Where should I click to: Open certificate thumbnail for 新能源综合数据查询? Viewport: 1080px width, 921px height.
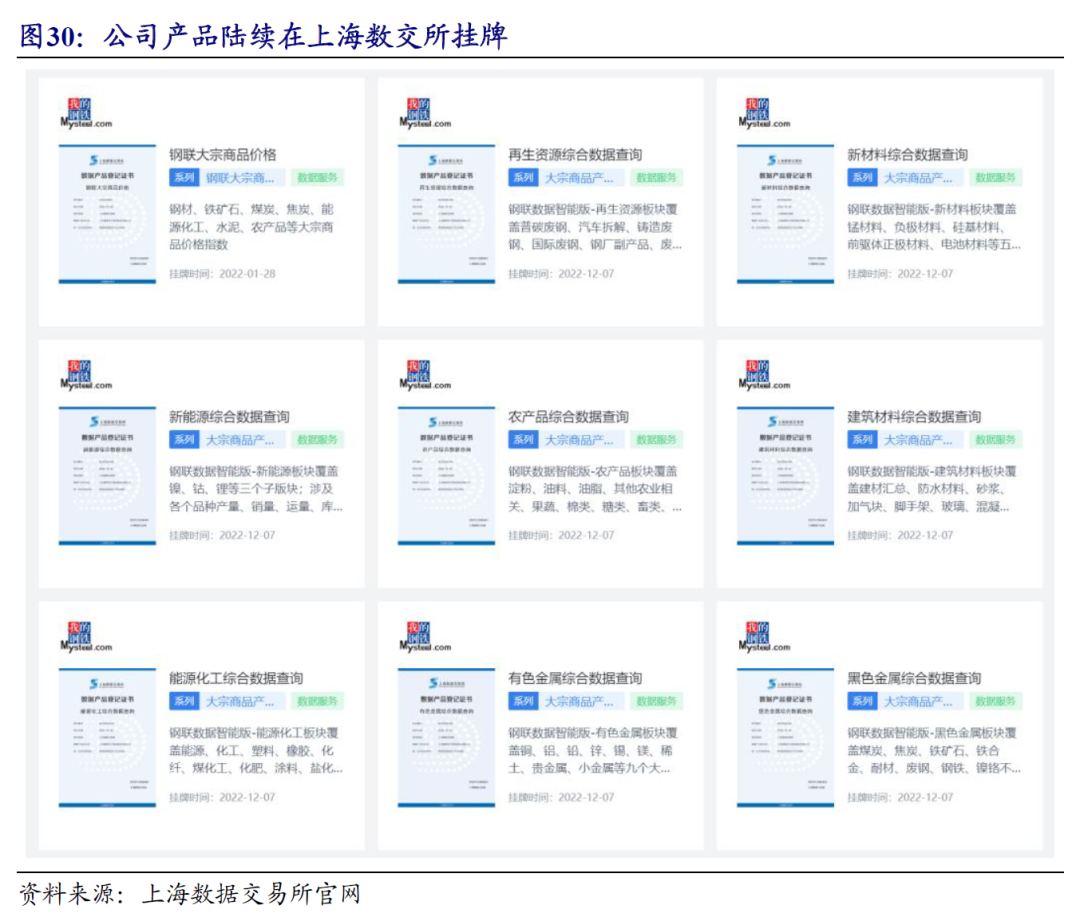click(107, 476)
